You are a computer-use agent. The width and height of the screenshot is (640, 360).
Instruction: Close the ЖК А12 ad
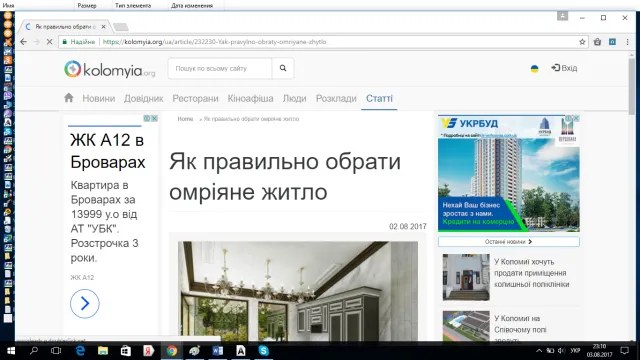pos(154,118)
